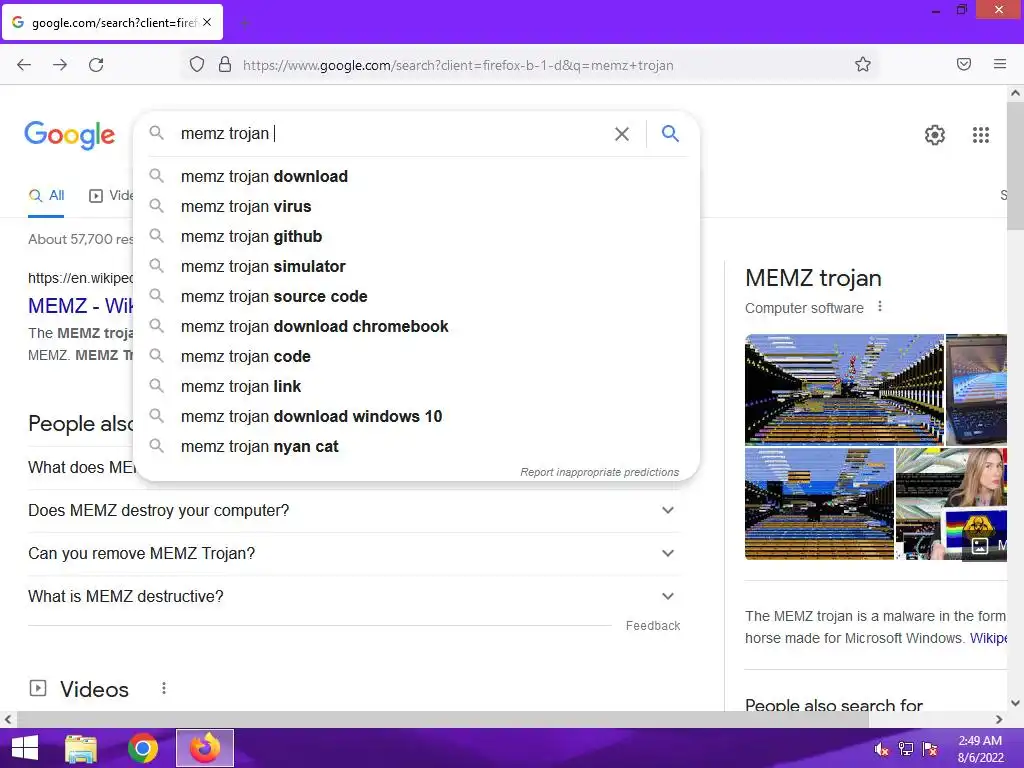Expand 'Can you remove MEMZ Trojan?'

coord(354,554)
